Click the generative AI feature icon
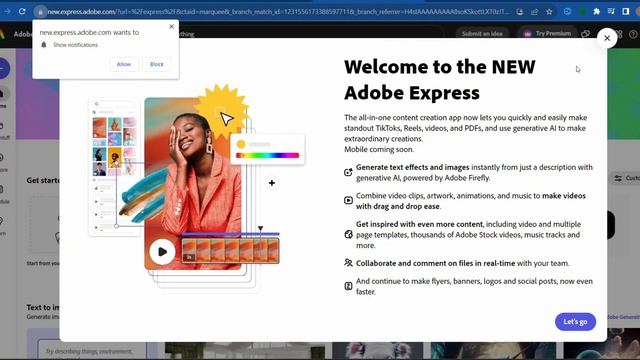 (348, 172)
